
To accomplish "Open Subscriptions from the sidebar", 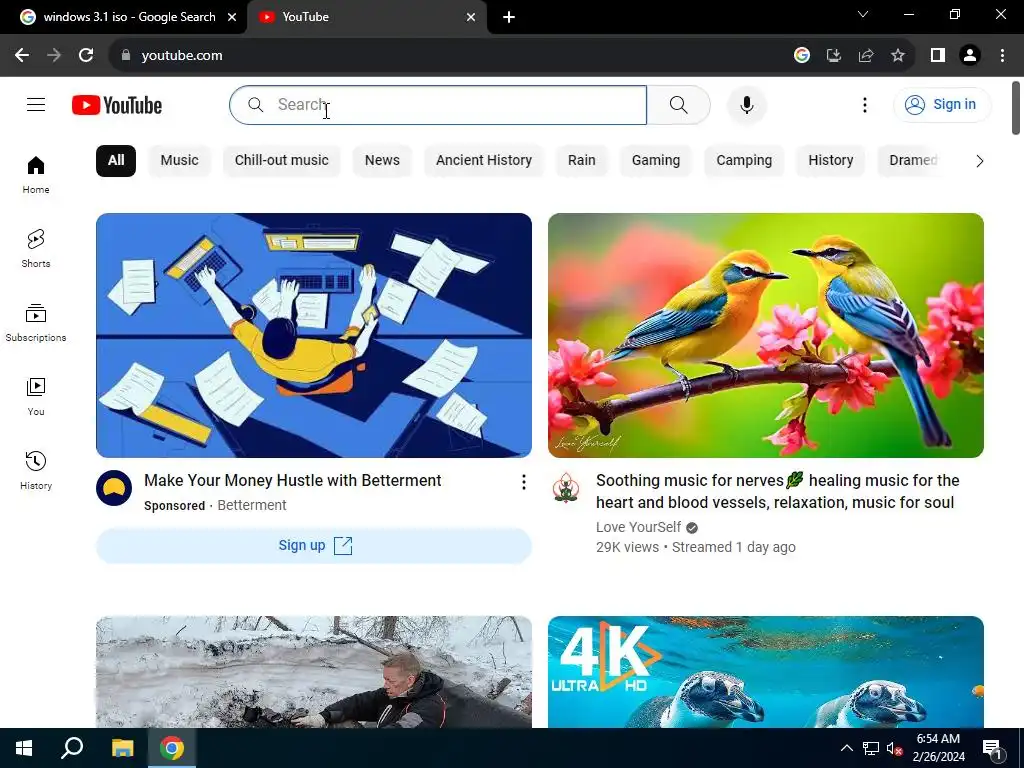I will [36, 323].
